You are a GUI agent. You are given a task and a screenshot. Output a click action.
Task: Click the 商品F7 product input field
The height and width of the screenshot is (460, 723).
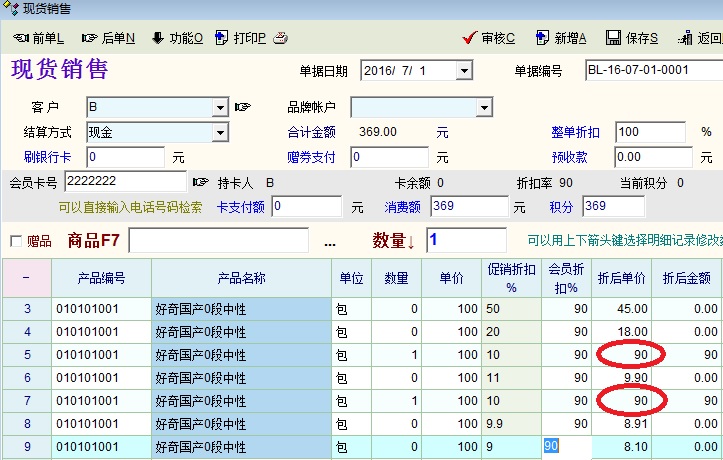pyautogui.click(x=219, y=241)
